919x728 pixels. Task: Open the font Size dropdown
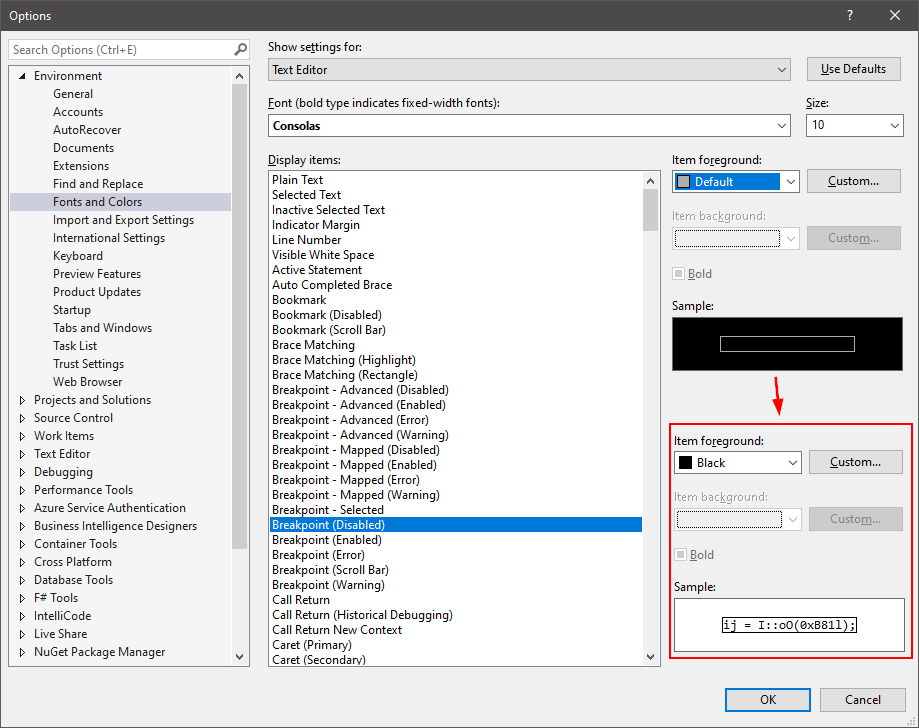855,125
